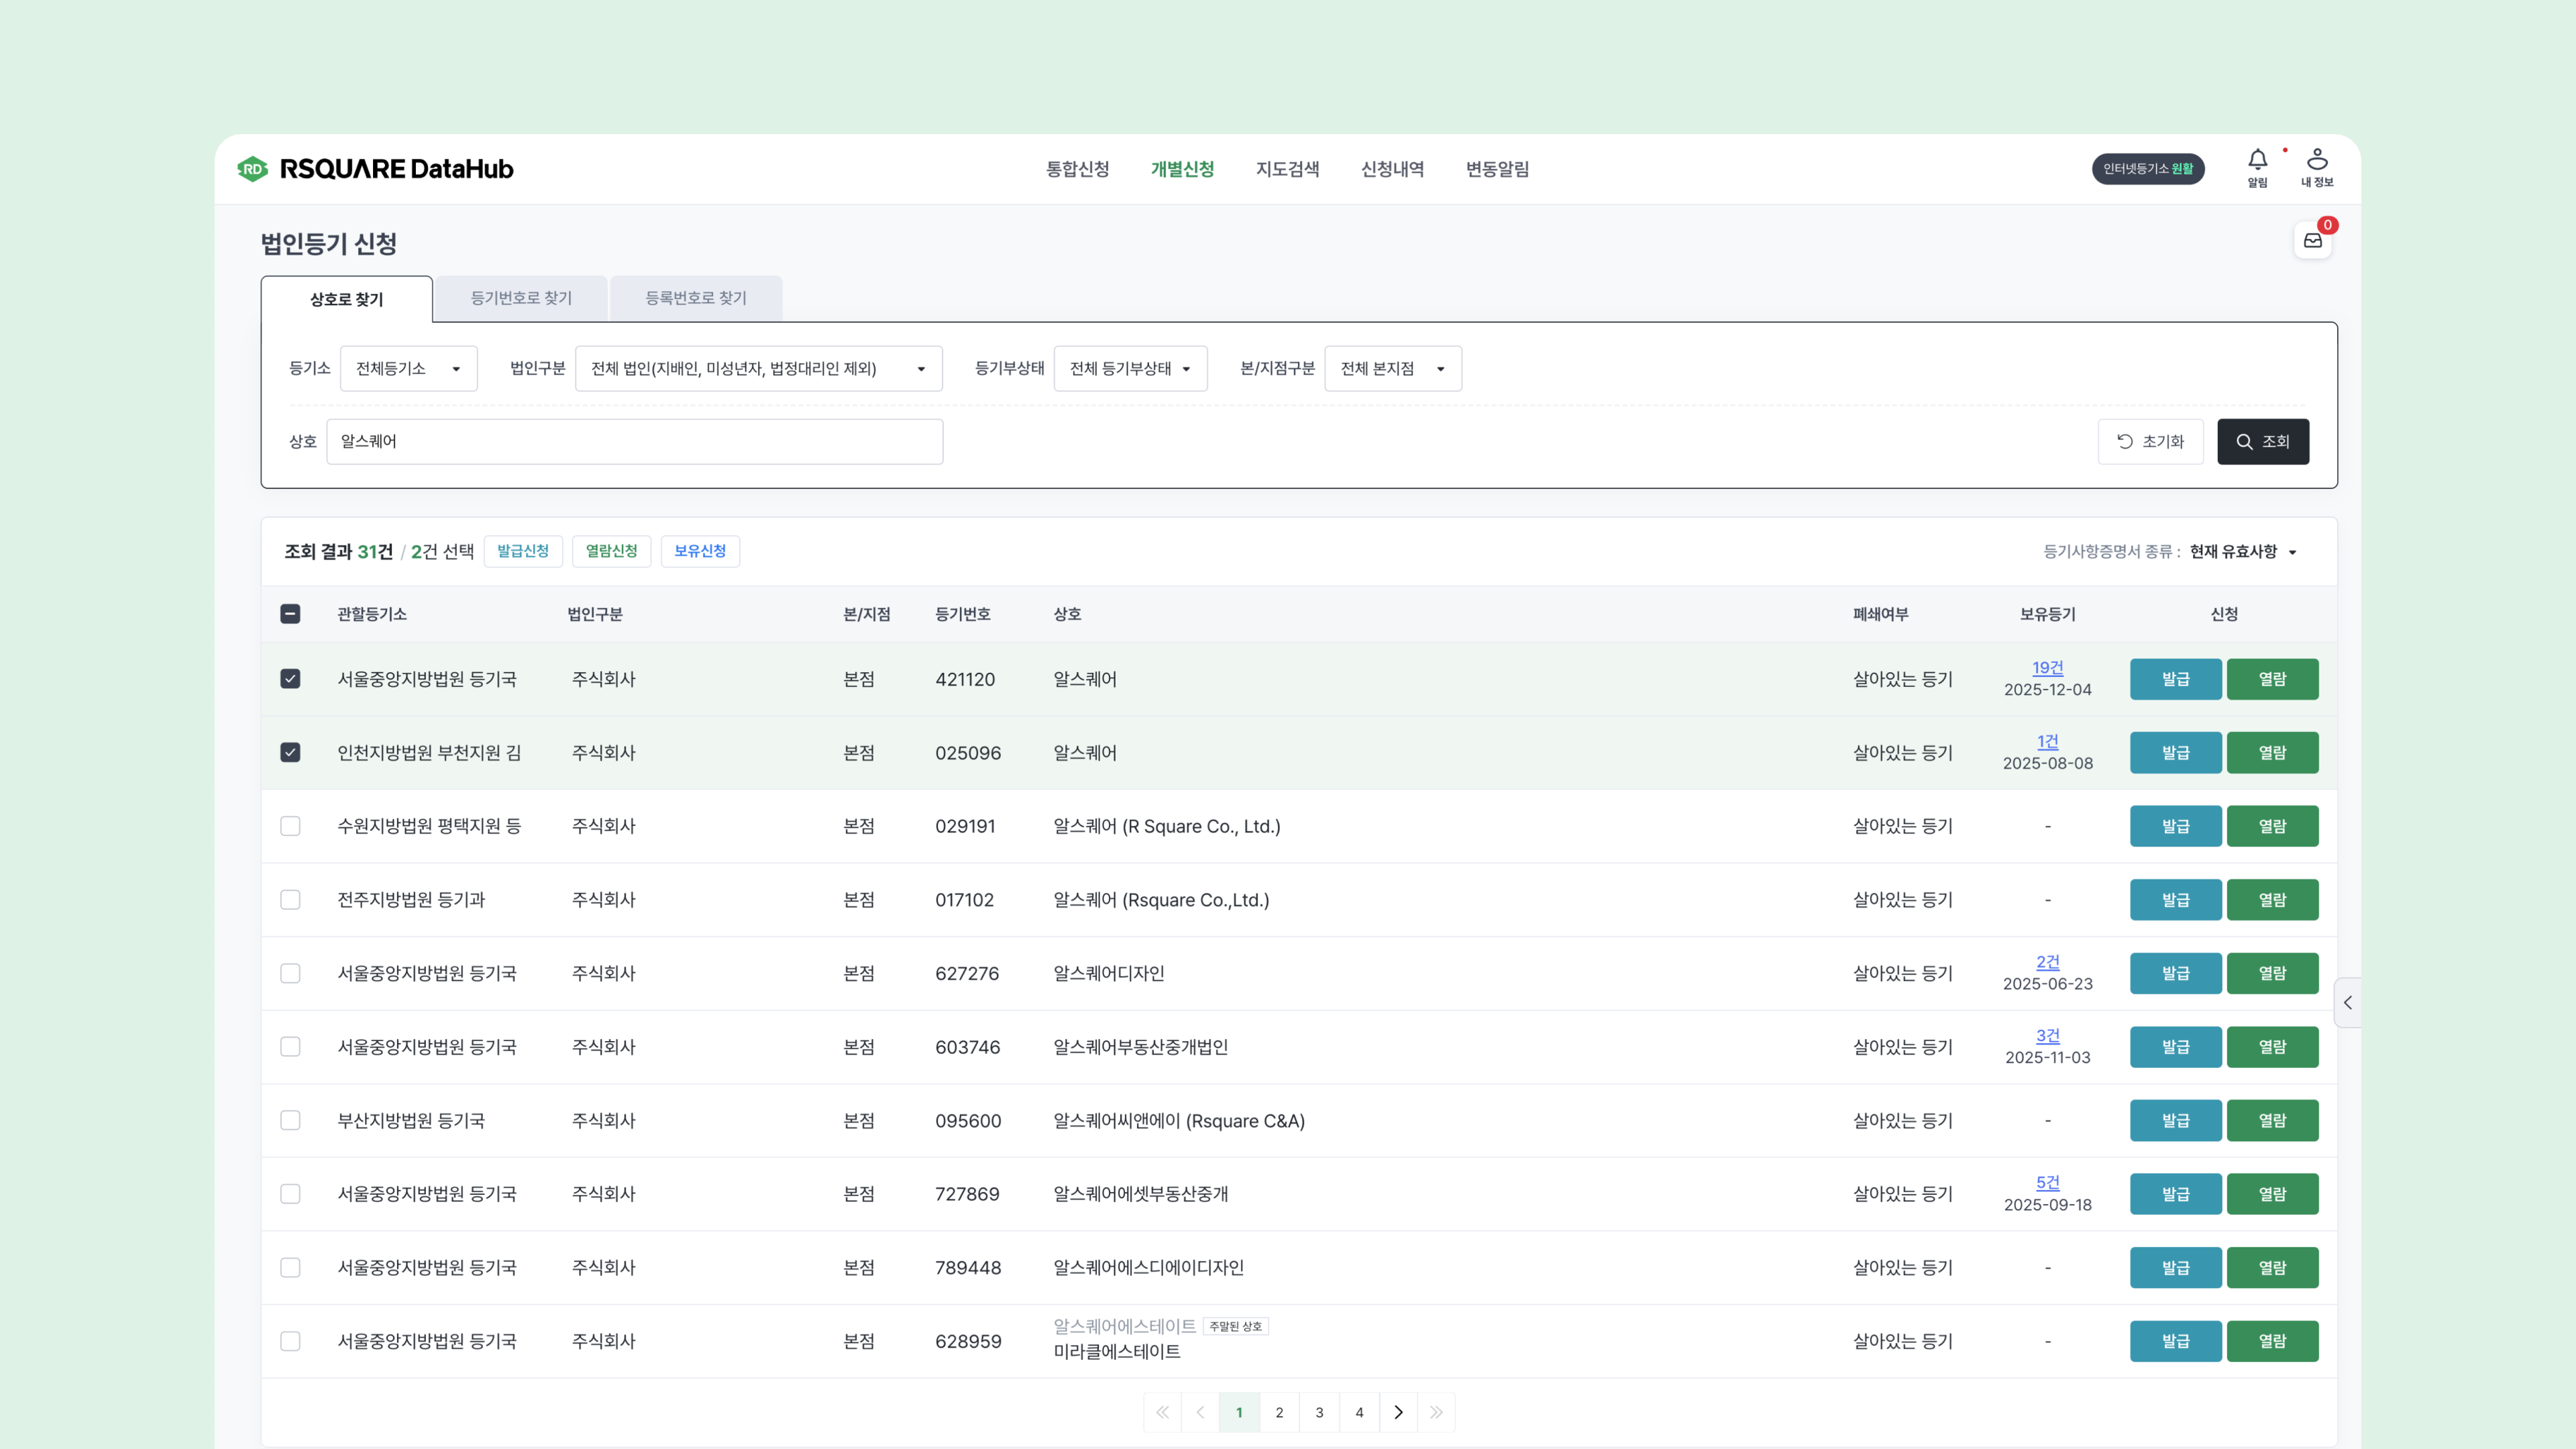Check the 알스퀘어디자인 row checkbox
This screenshot has height=1449, width=2576.
click(290, 973)
